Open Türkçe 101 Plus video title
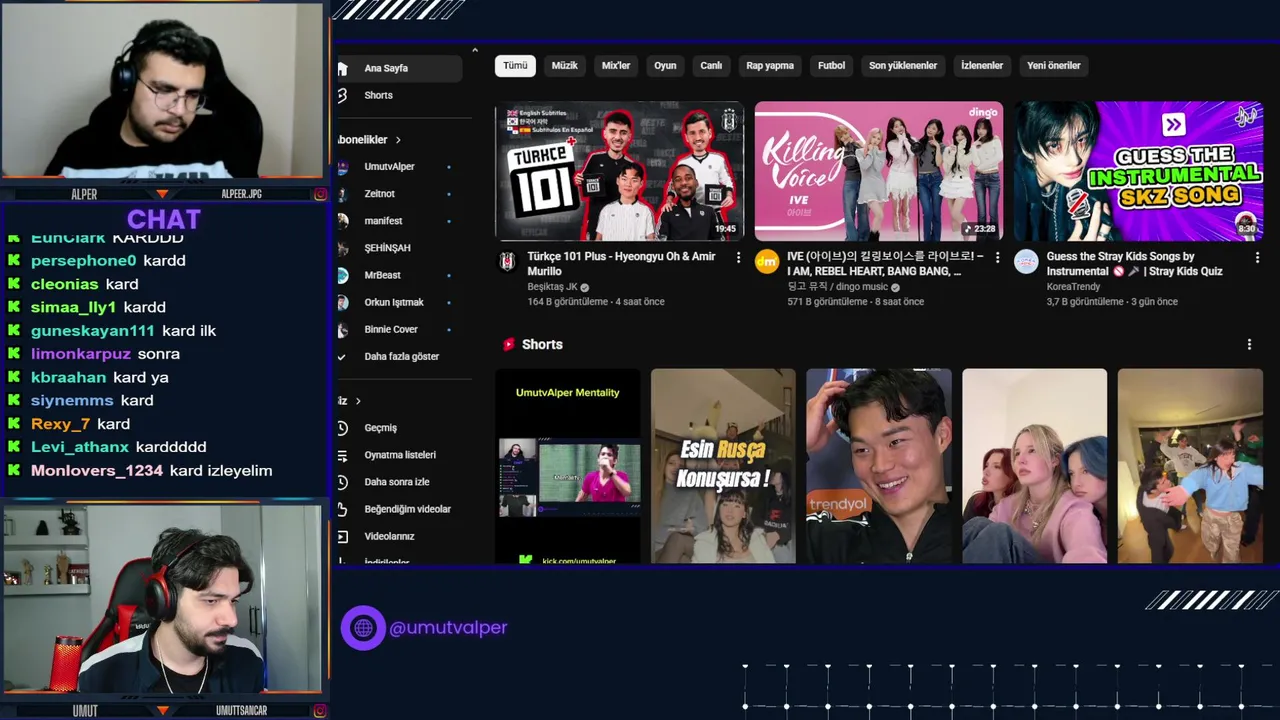The image size is (1280, 720). [x=621, y=264]
